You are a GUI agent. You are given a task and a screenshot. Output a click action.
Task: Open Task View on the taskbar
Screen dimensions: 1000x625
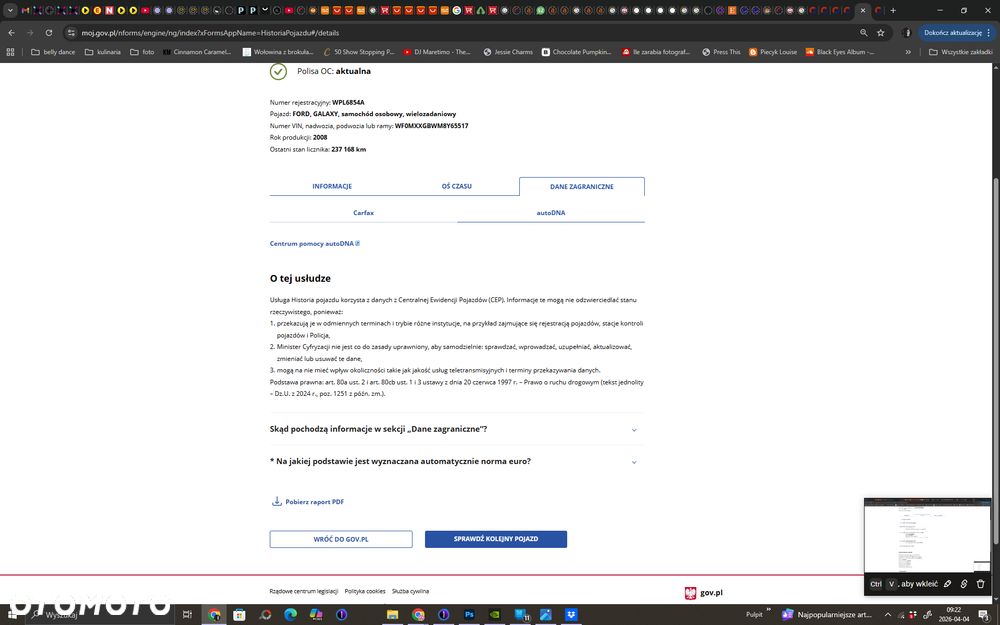pyautogui.click(x=187, y=614)
